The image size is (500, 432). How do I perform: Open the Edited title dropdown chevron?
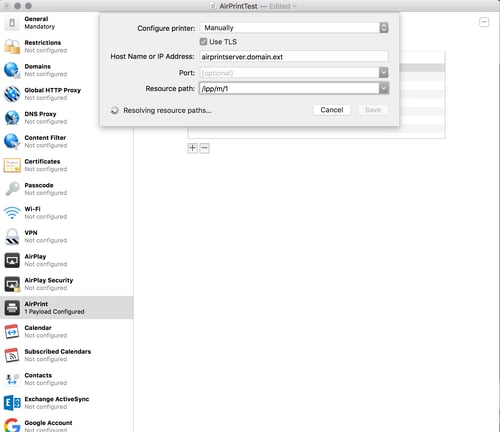pos(294,6)
